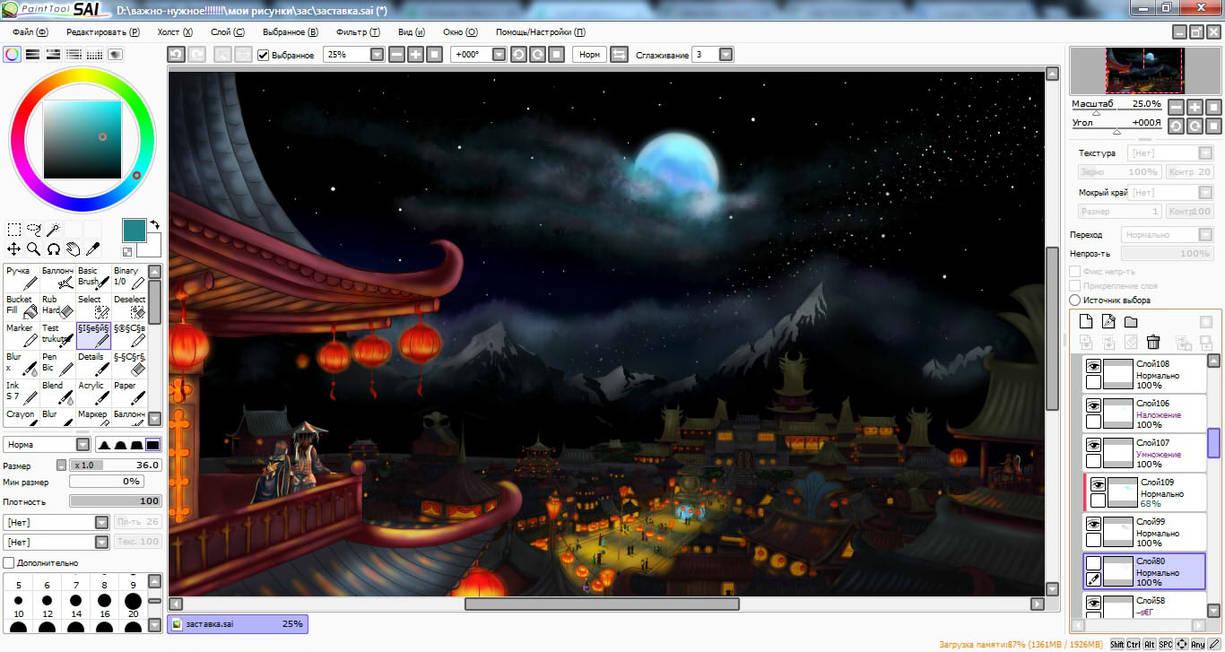Screen dimensions: 1225x652
Task: Hide layer Слой109 via eye icon
Action: click(1098, 484)
